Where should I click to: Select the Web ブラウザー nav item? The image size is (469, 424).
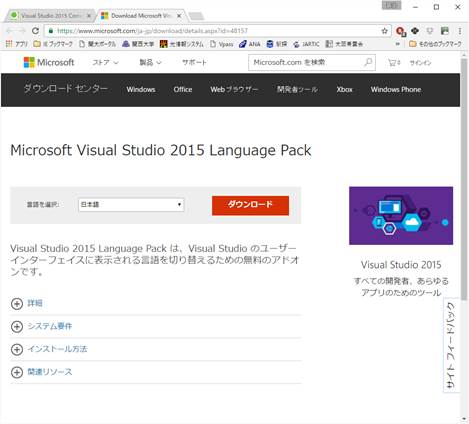[234, 89]
